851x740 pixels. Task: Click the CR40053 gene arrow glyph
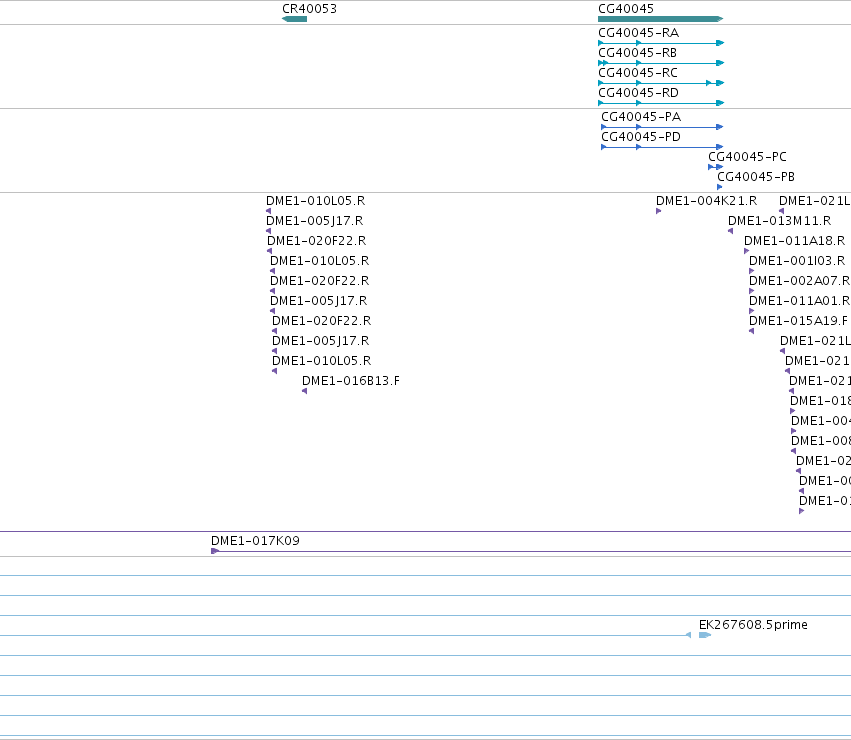(x=295, y=19)
